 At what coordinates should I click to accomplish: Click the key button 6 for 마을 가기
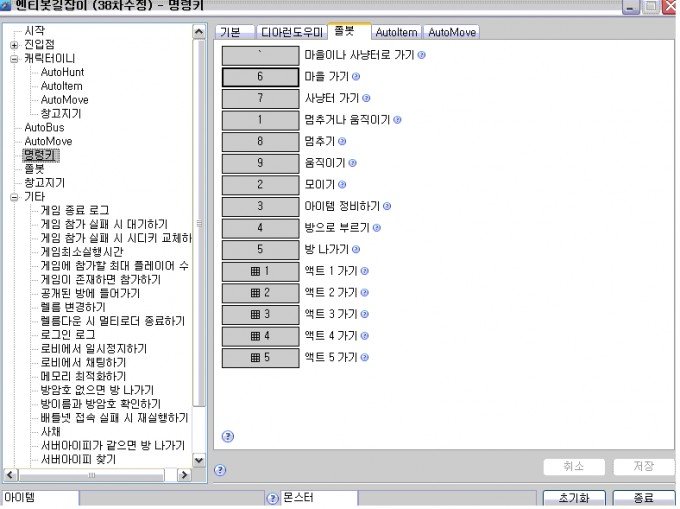(259, 76)
